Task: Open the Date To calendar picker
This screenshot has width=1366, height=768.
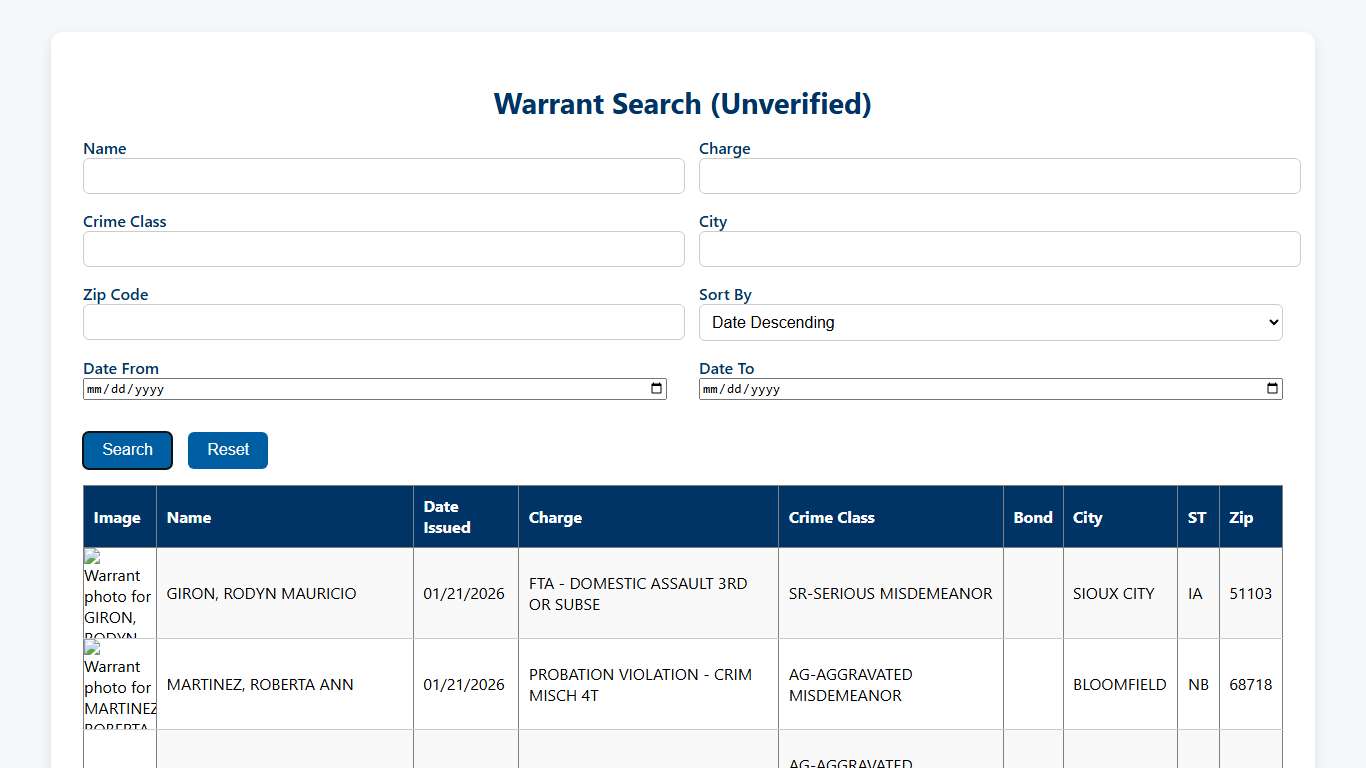Action: point(1271,388)
